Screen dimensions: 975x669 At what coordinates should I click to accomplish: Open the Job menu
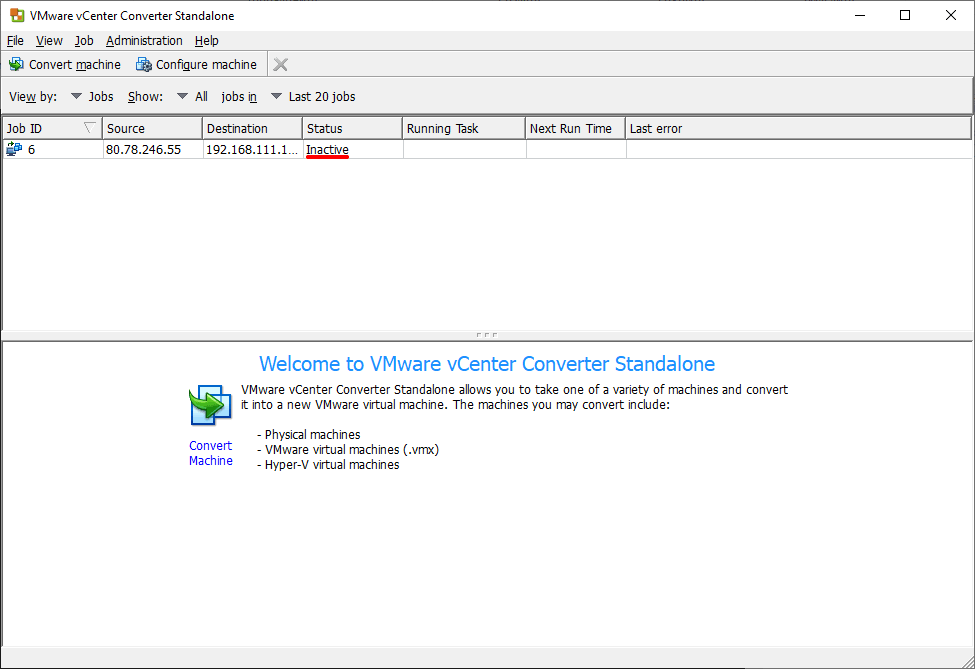click(84, 41)
